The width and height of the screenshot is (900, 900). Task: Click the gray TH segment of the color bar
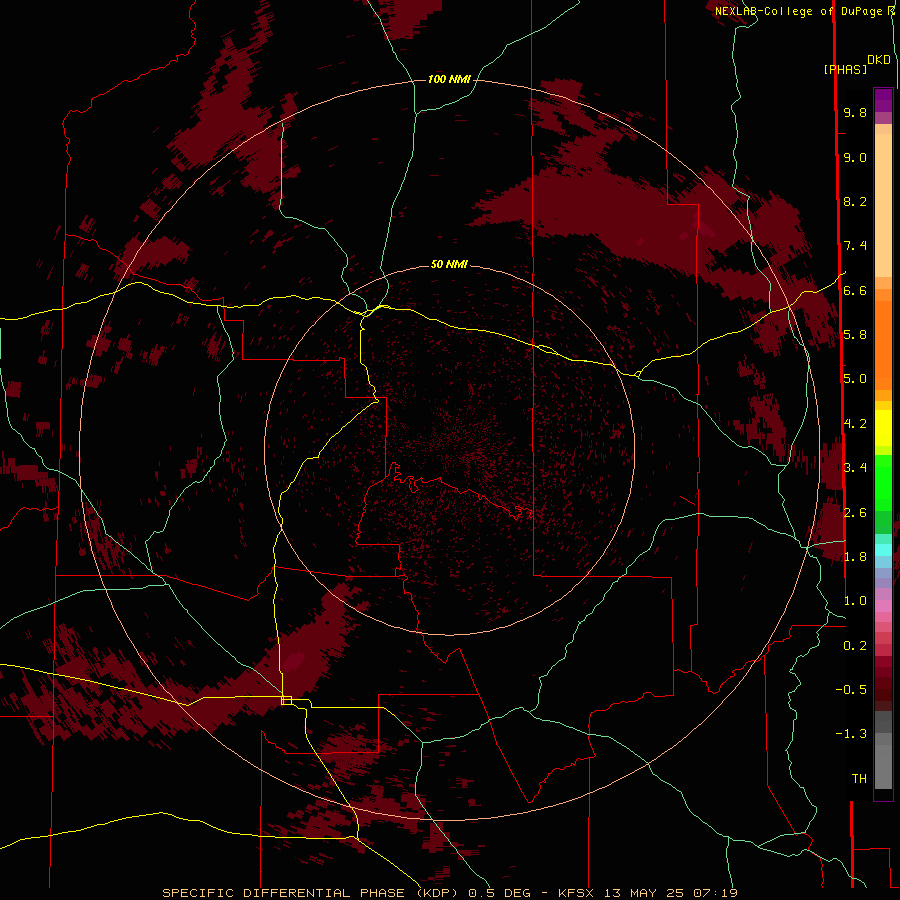883,766
